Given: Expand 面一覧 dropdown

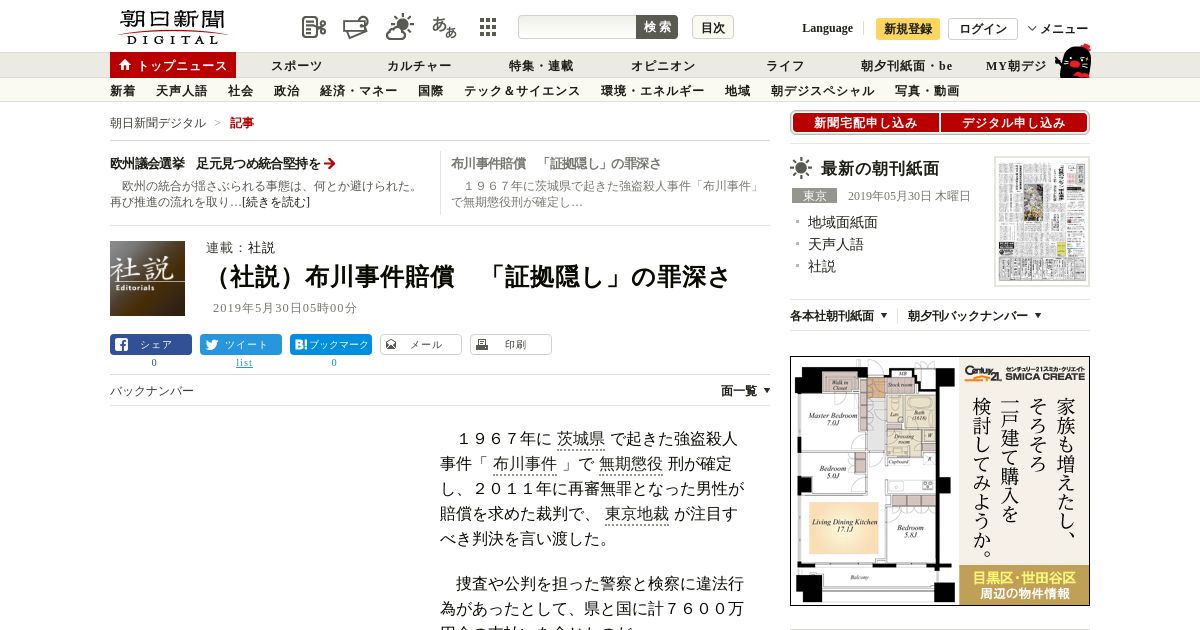Looking at the screenshot, I should pyautogui.click(x=746, y=391).
